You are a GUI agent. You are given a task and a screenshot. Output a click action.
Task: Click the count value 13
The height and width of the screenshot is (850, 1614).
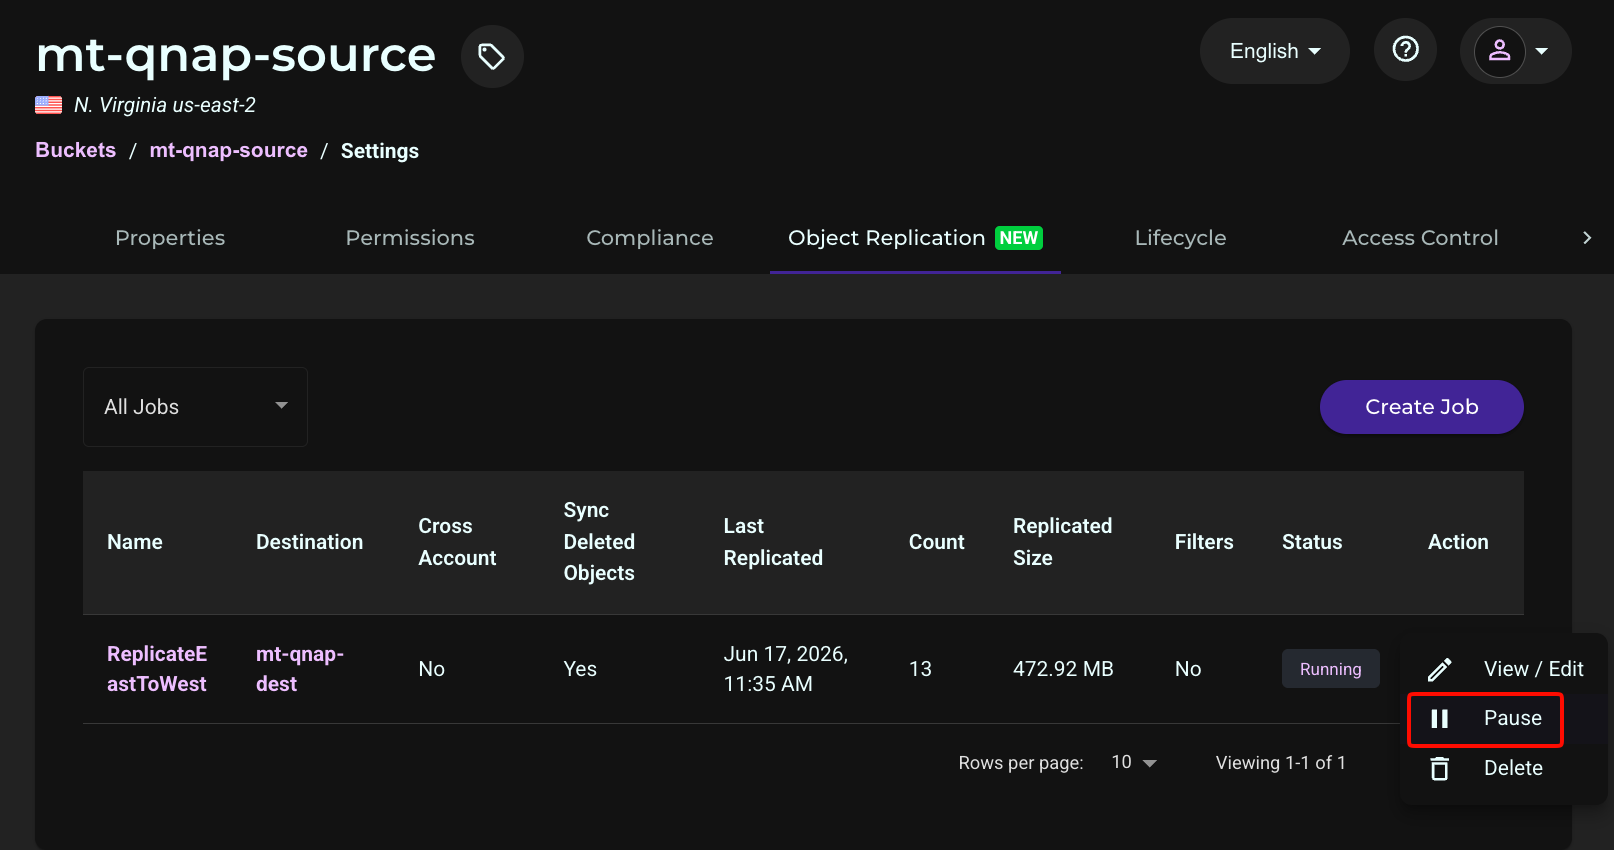[x=920, y=669]
